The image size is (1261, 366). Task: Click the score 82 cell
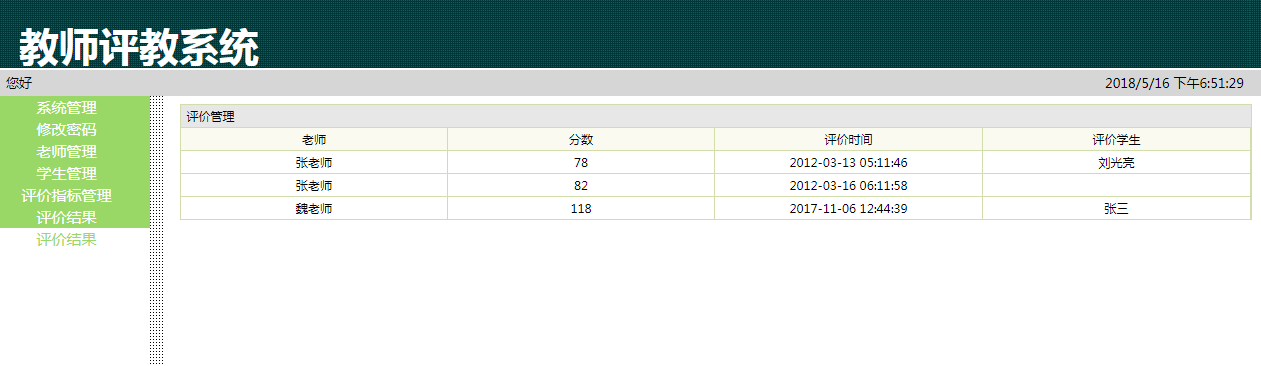pos(581,185)
